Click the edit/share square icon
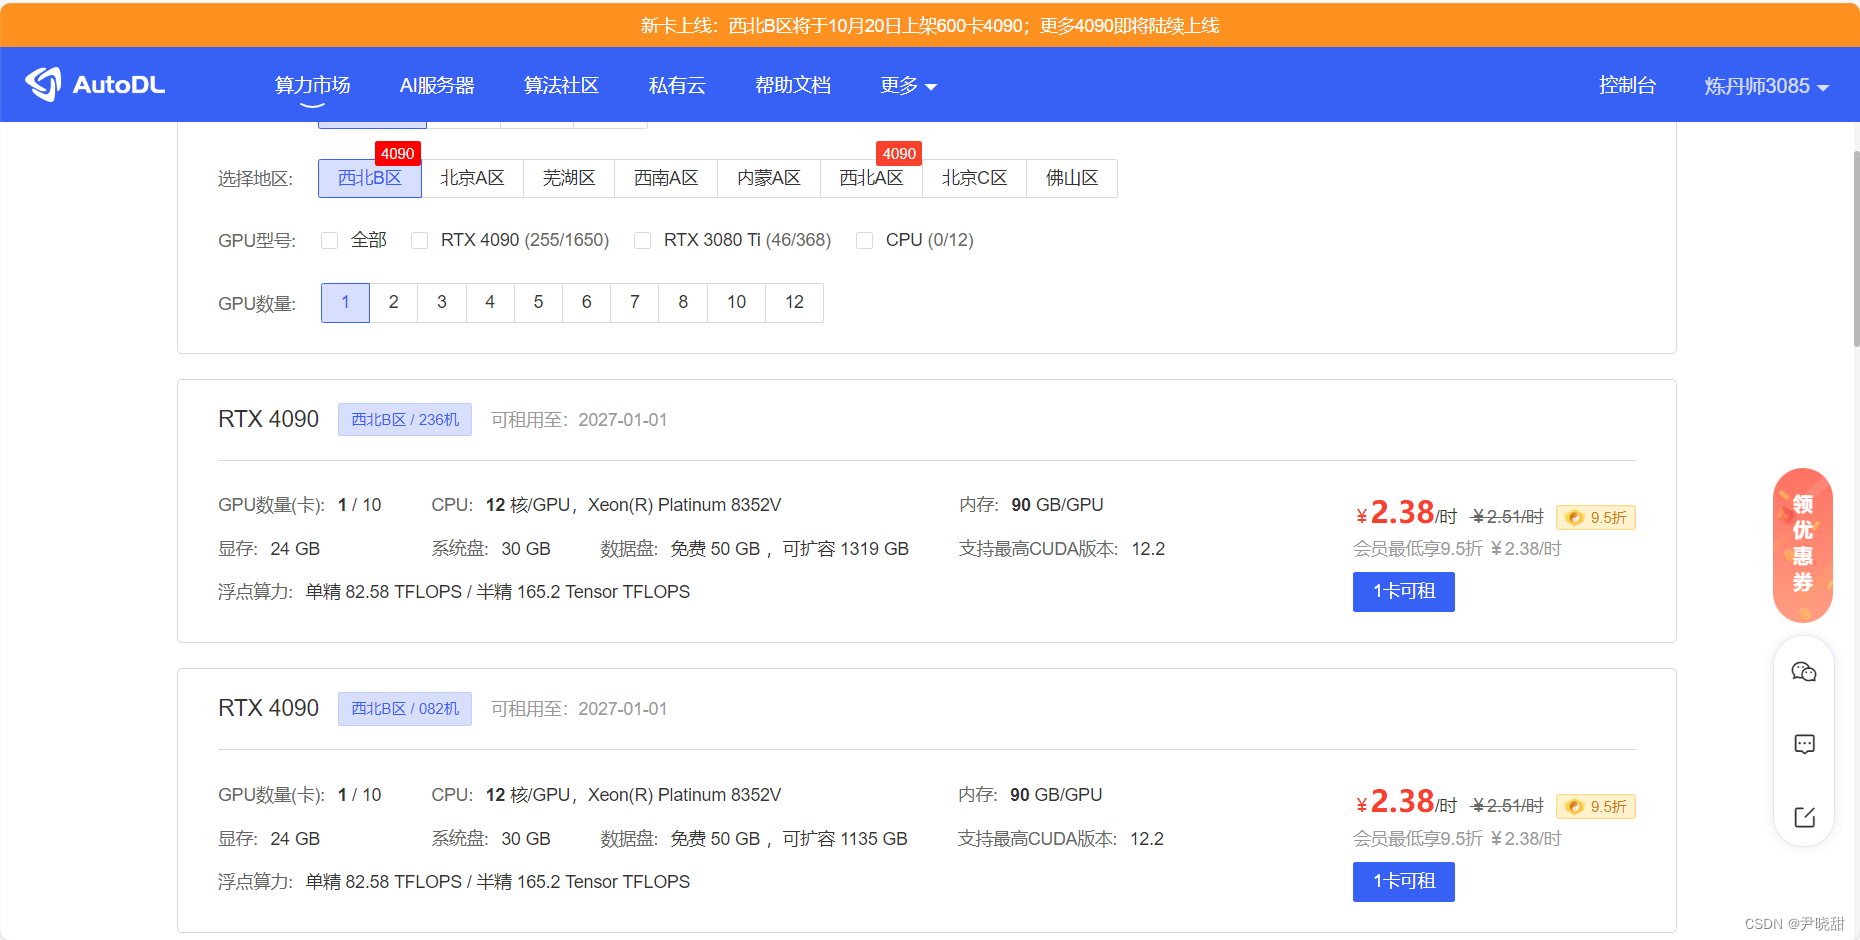1860x940 pixels. coord(1804,817)
